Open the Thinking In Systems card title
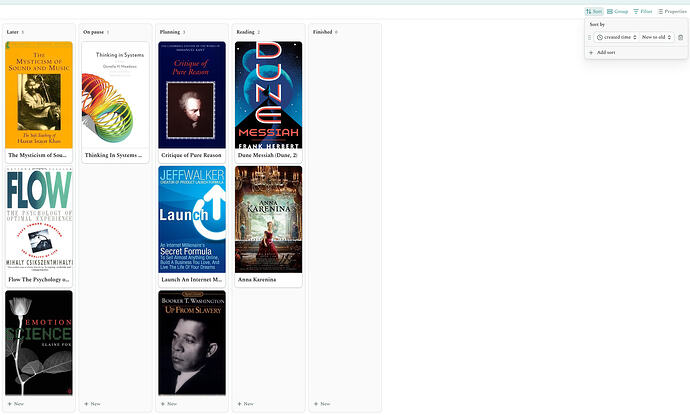 pos(114,155)
